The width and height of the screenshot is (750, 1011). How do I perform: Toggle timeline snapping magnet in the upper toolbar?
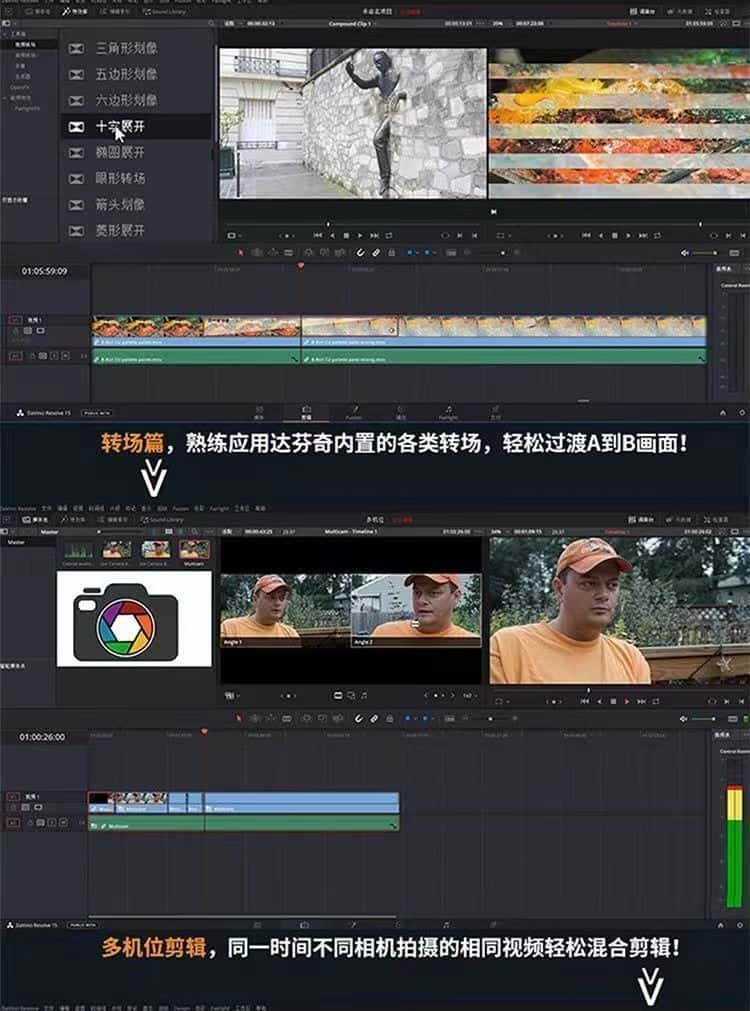click(360, 253)
